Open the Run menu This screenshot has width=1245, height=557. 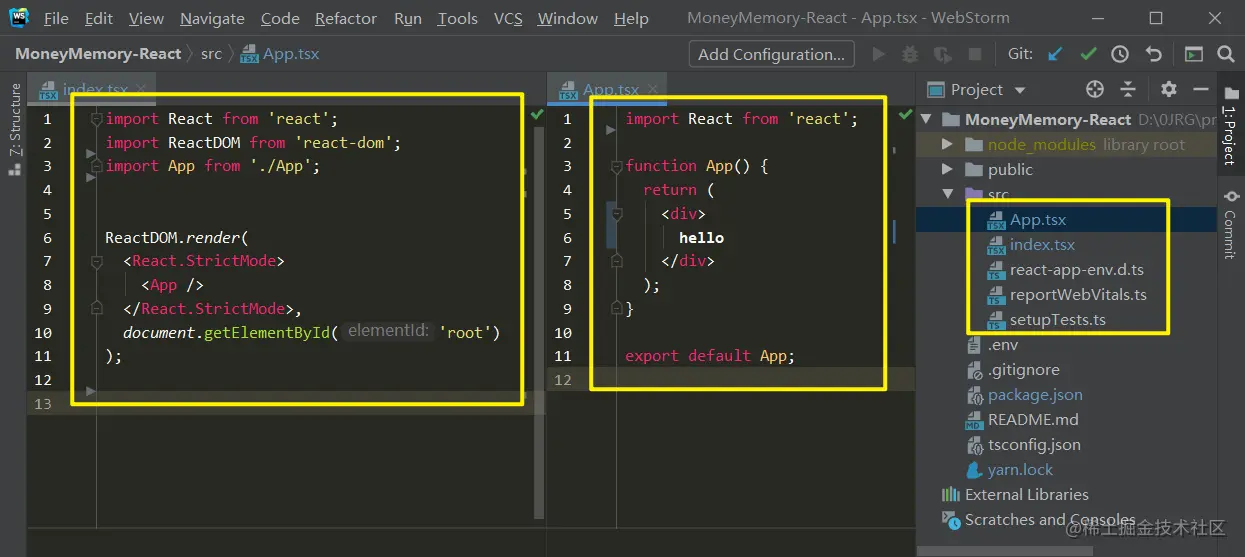[x=408, y=18]
